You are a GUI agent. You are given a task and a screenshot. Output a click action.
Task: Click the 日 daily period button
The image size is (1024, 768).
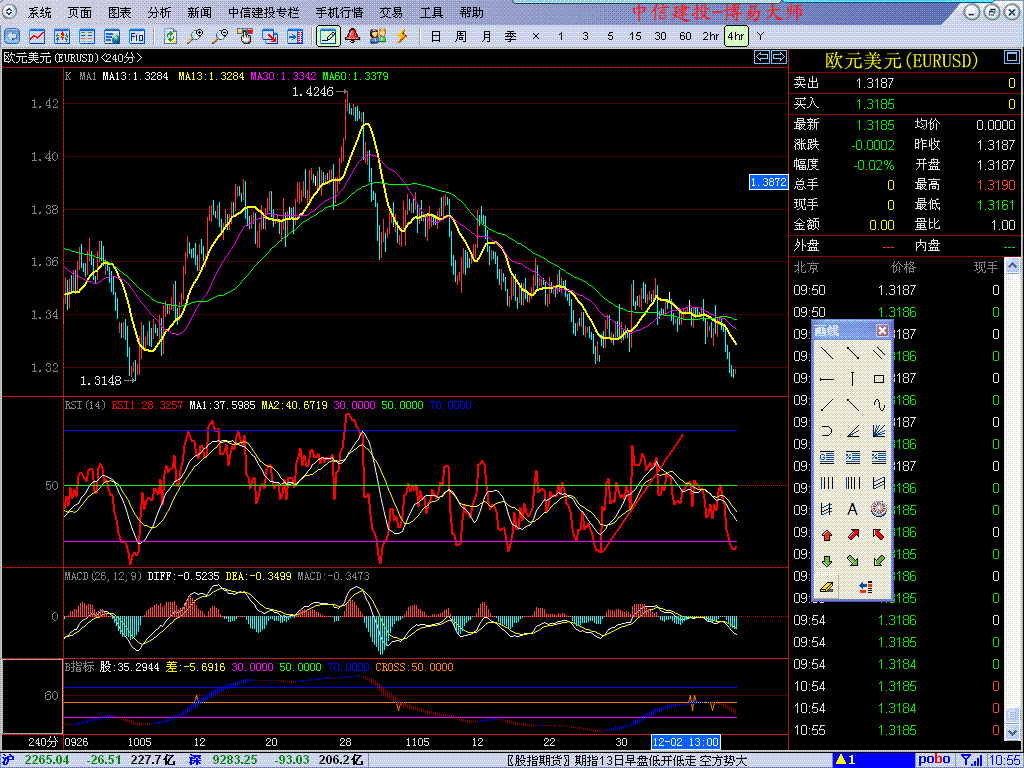click(x=435, y=36)
